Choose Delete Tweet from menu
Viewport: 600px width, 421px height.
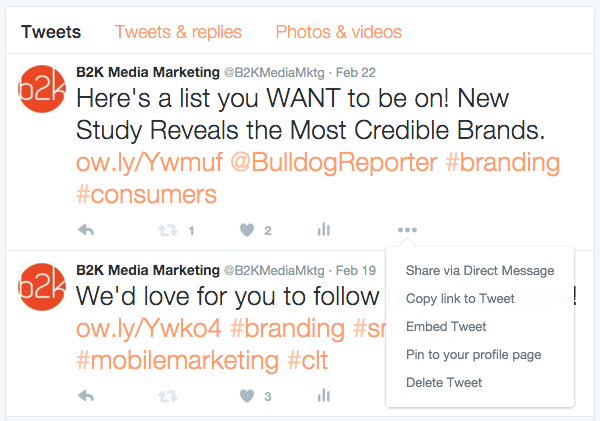tap(444, 382)
